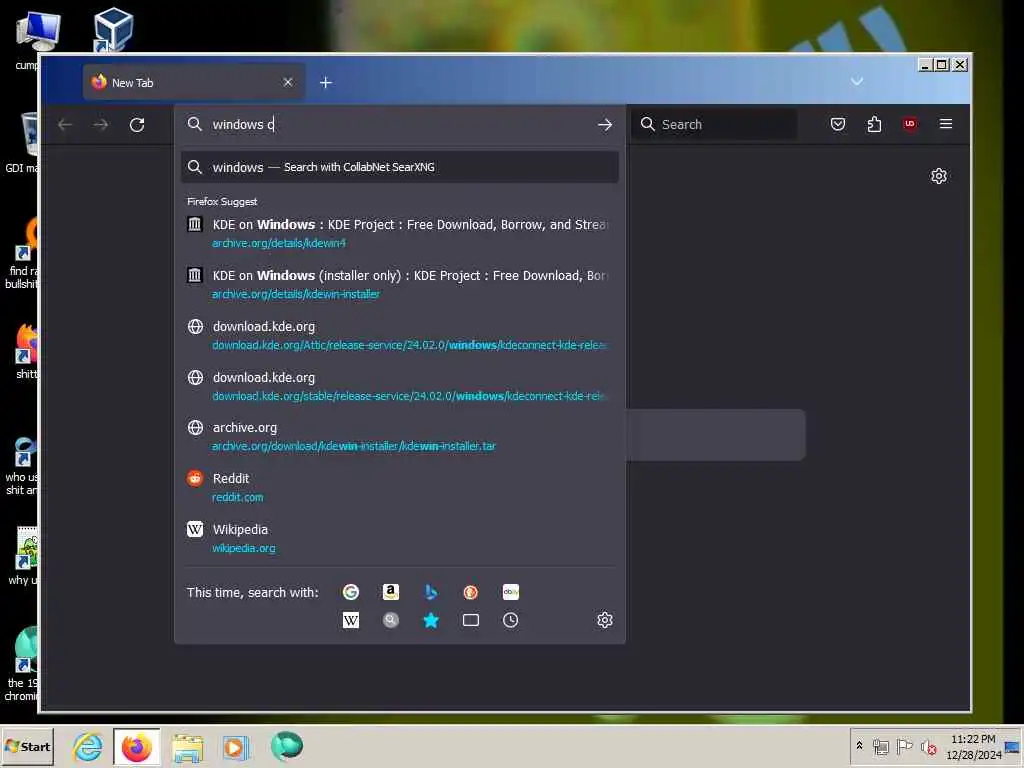Open the Pocket save icon
The width and height of the screenshot is (1024, 768).
coord(838,124)
